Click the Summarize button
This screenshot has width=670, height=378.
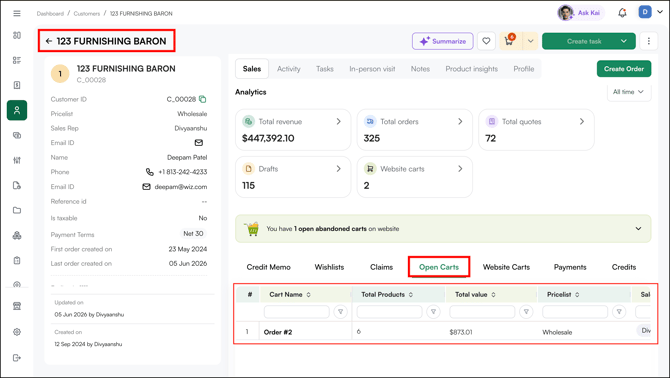tap(443, 41)
